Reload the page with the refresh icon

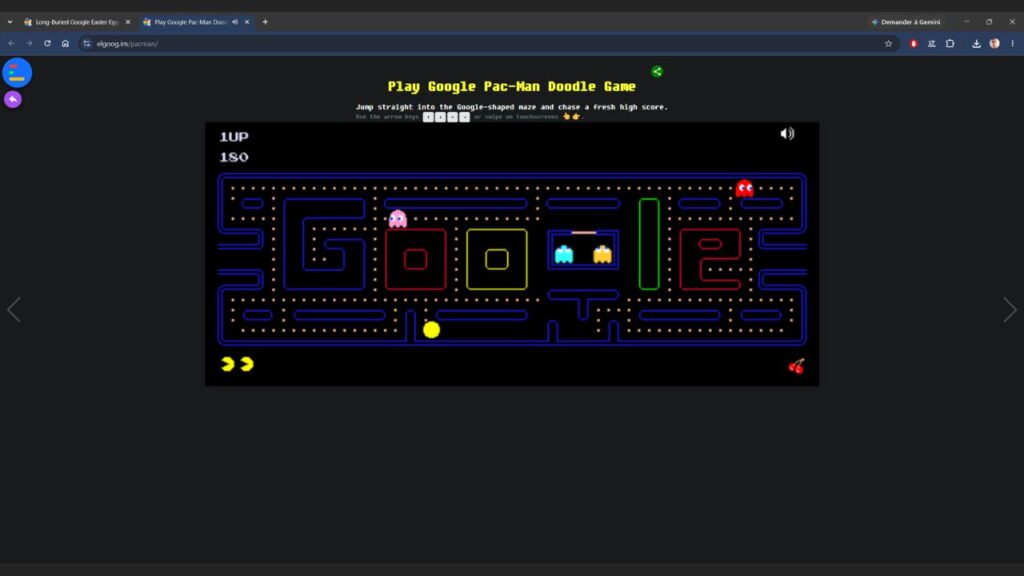[x=48, y=44]
